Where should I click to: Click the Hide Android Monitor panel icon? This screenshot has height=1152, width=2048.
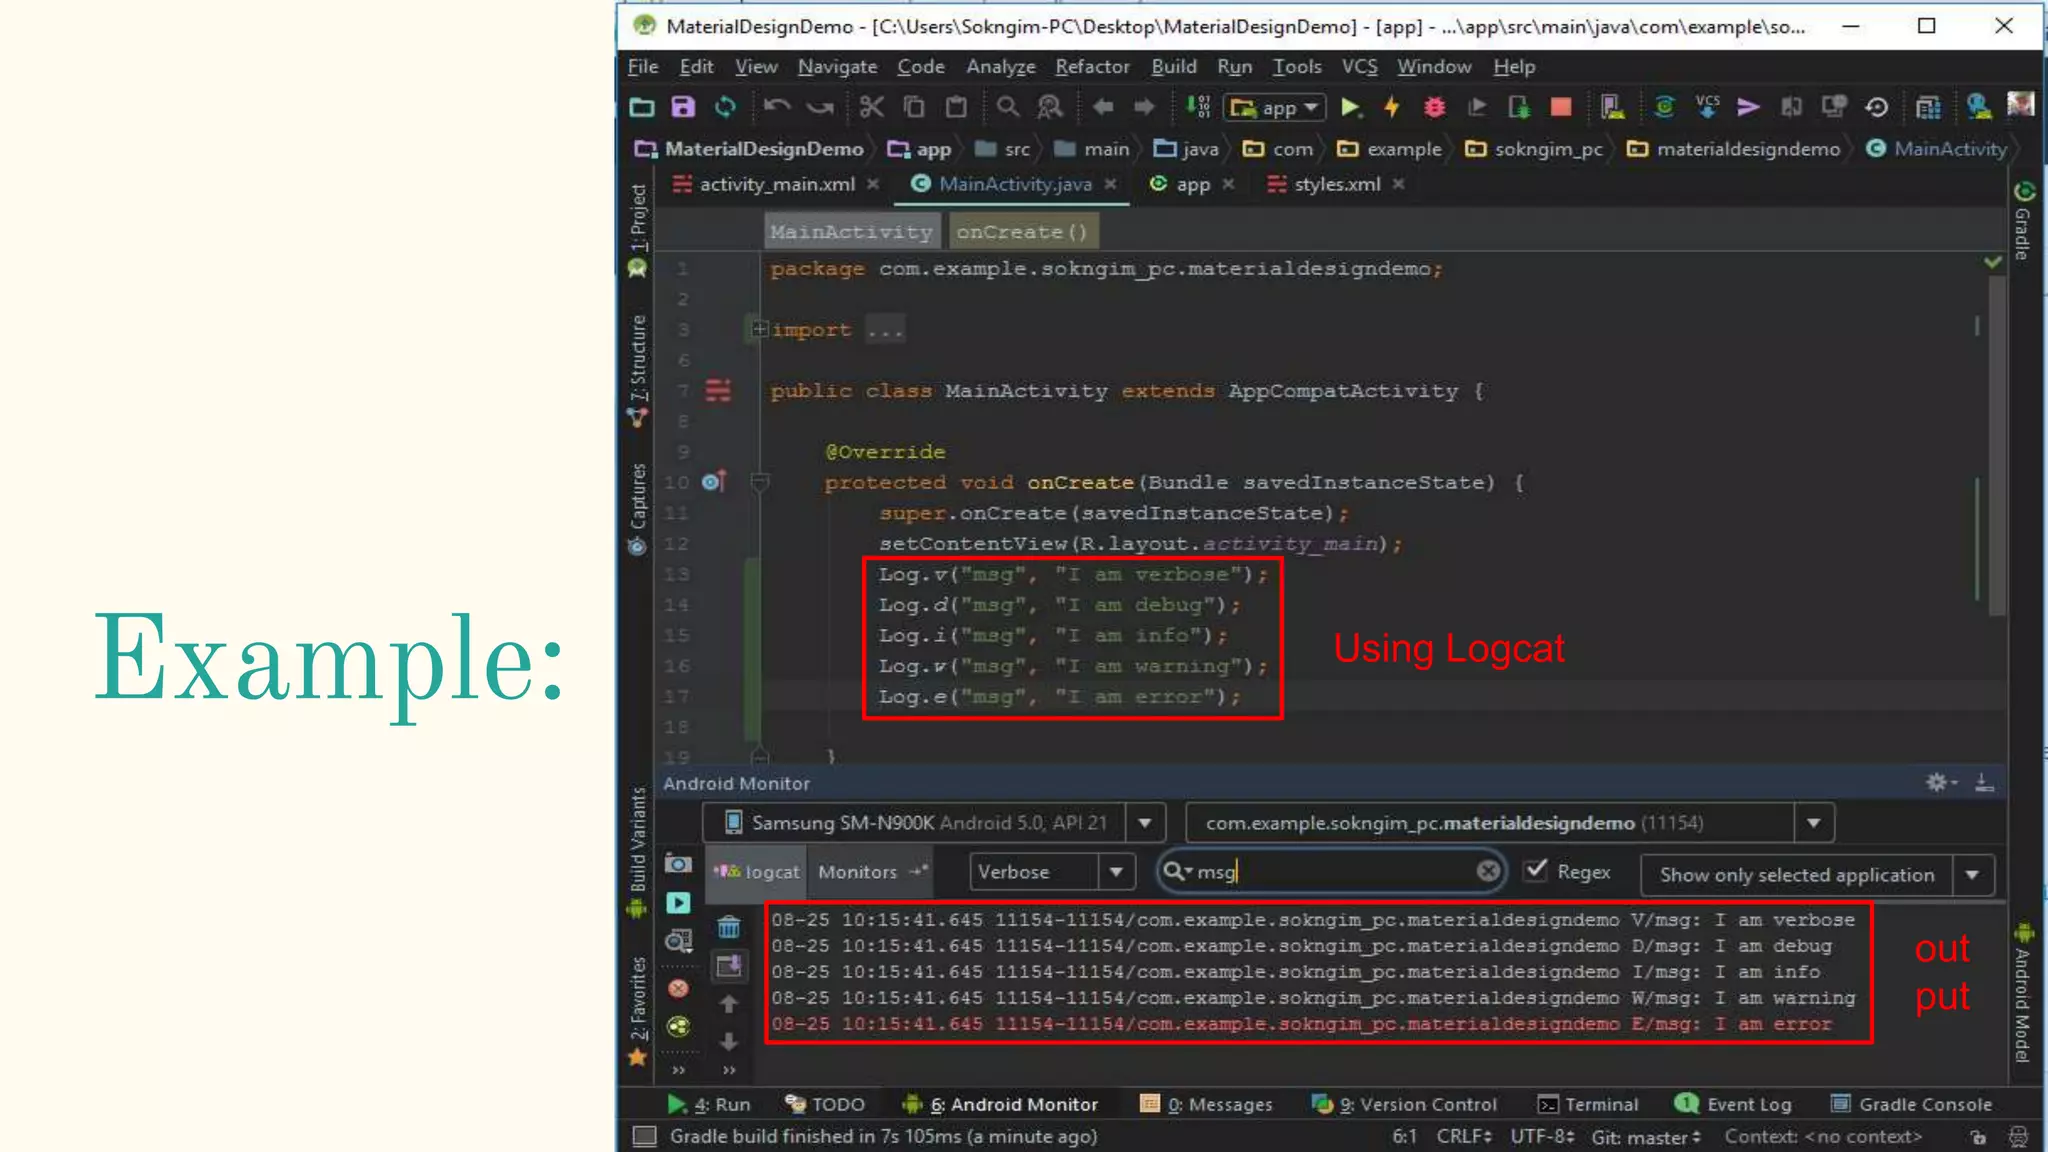pyautogui.click(x=1985, y=783)
